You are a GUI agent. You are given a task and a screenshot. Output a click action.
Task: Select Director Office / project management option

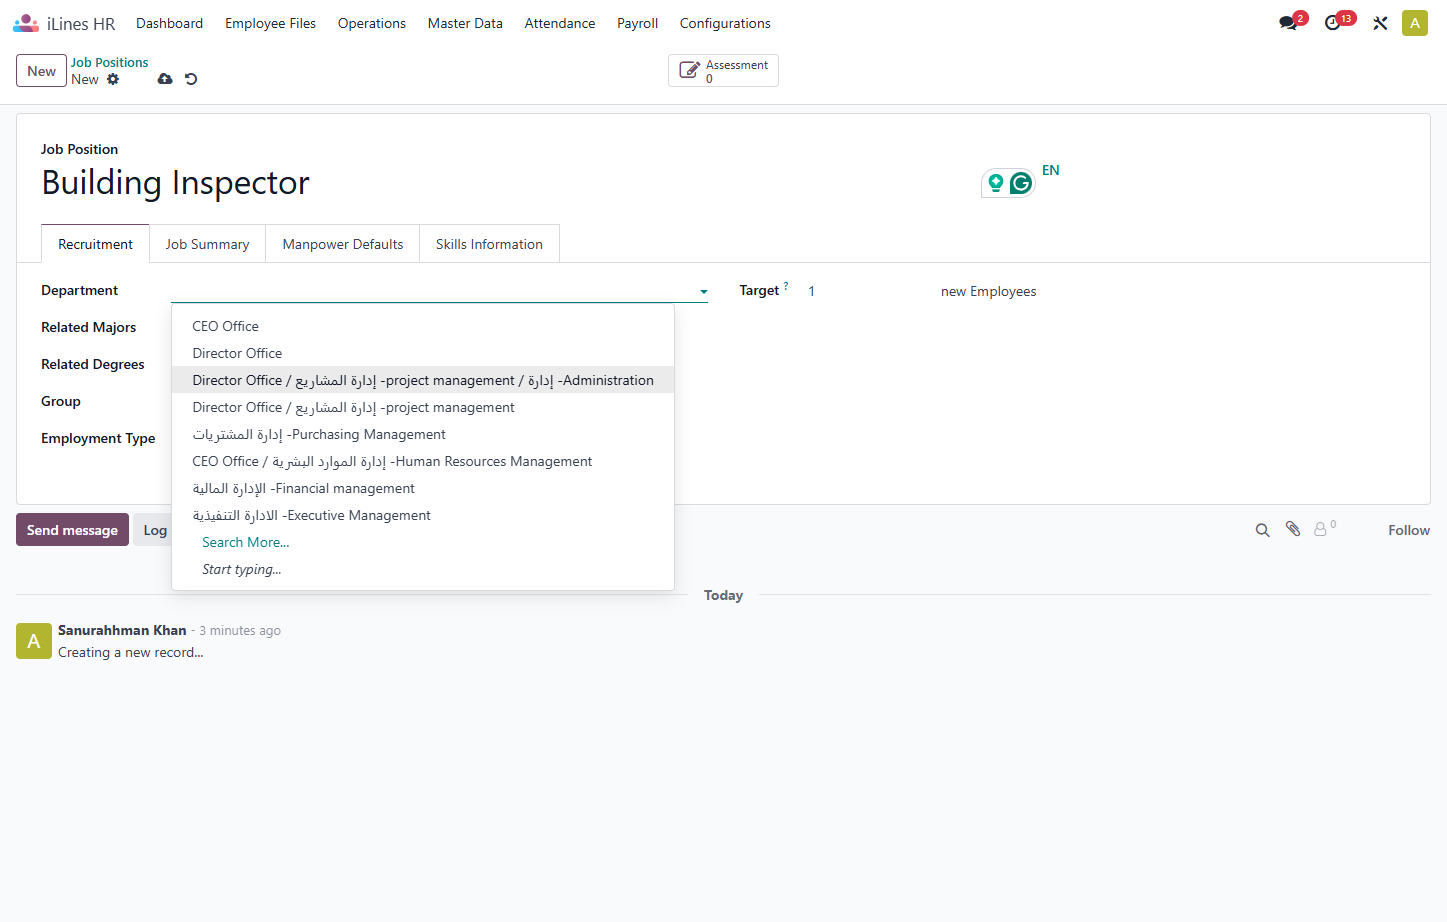click(423, 407)
